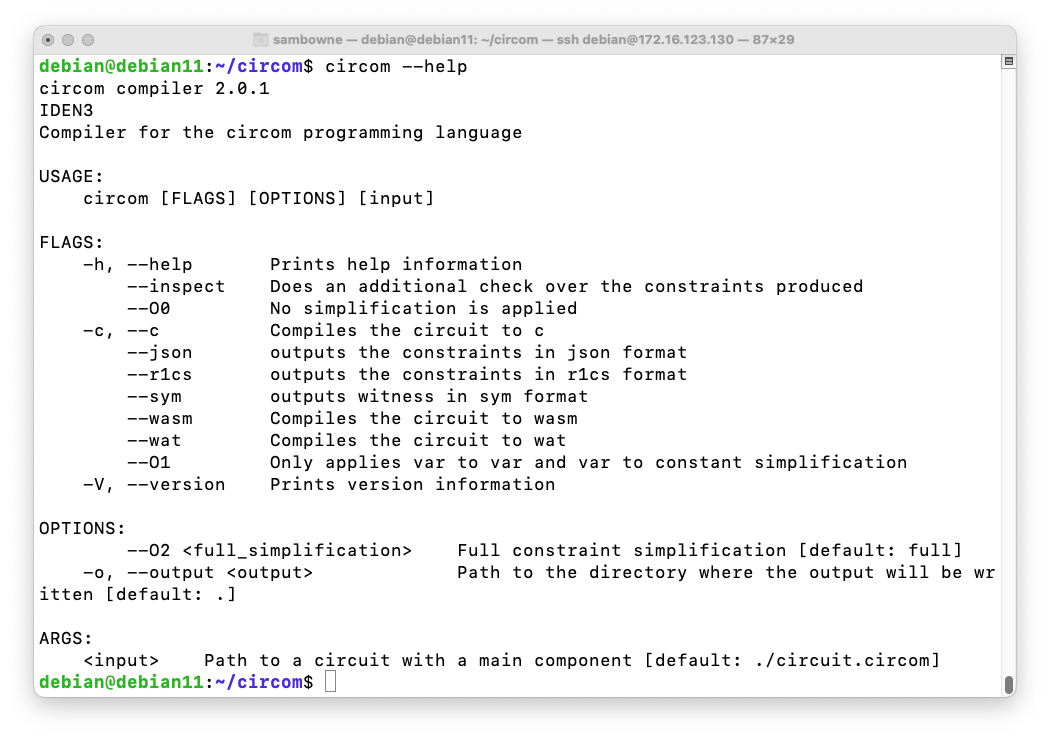
Task: Click the scrollbar thumb at bottom right
Action: (x=1009, y=684)
